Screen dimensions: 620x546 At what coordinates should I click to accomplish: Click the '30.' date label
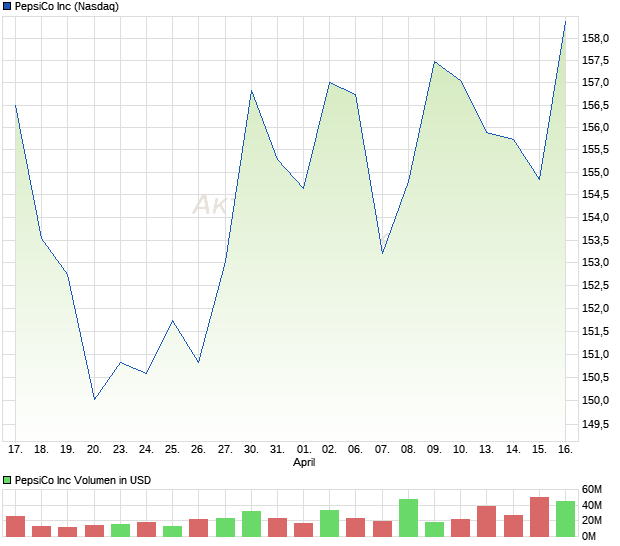tap(251, 449)
